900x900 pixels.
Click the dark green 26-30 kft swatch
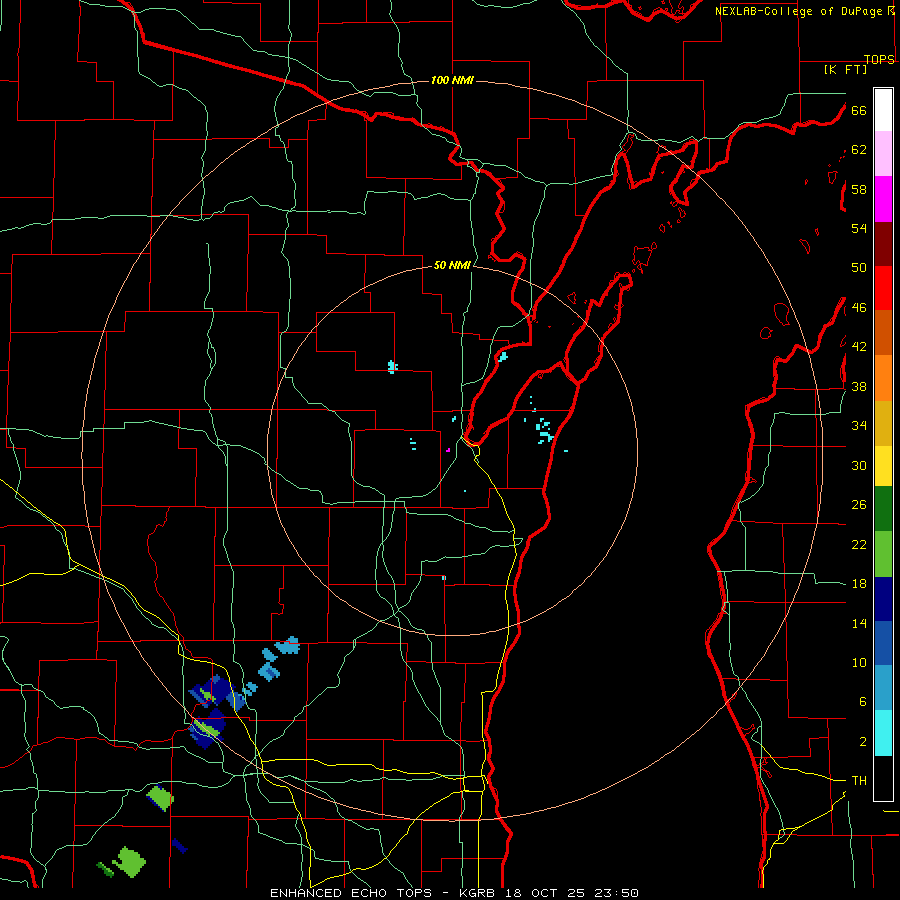[x=883, y=509]
